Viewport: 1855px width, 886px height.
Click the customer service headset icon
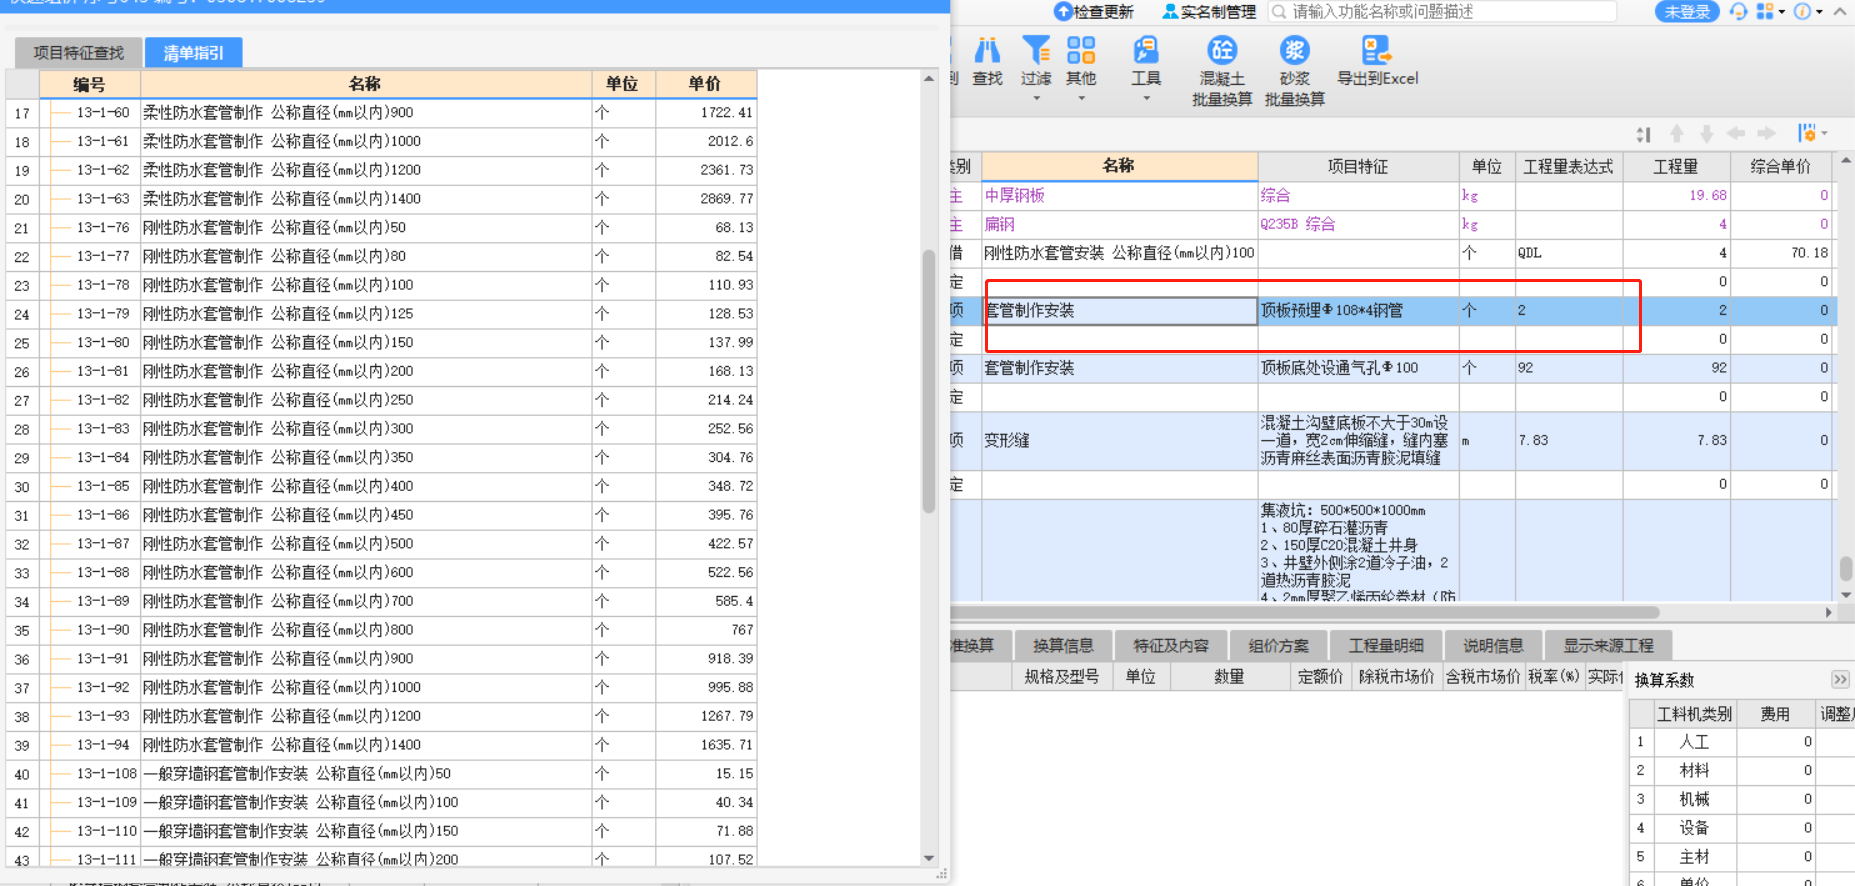coord(1739,12)
